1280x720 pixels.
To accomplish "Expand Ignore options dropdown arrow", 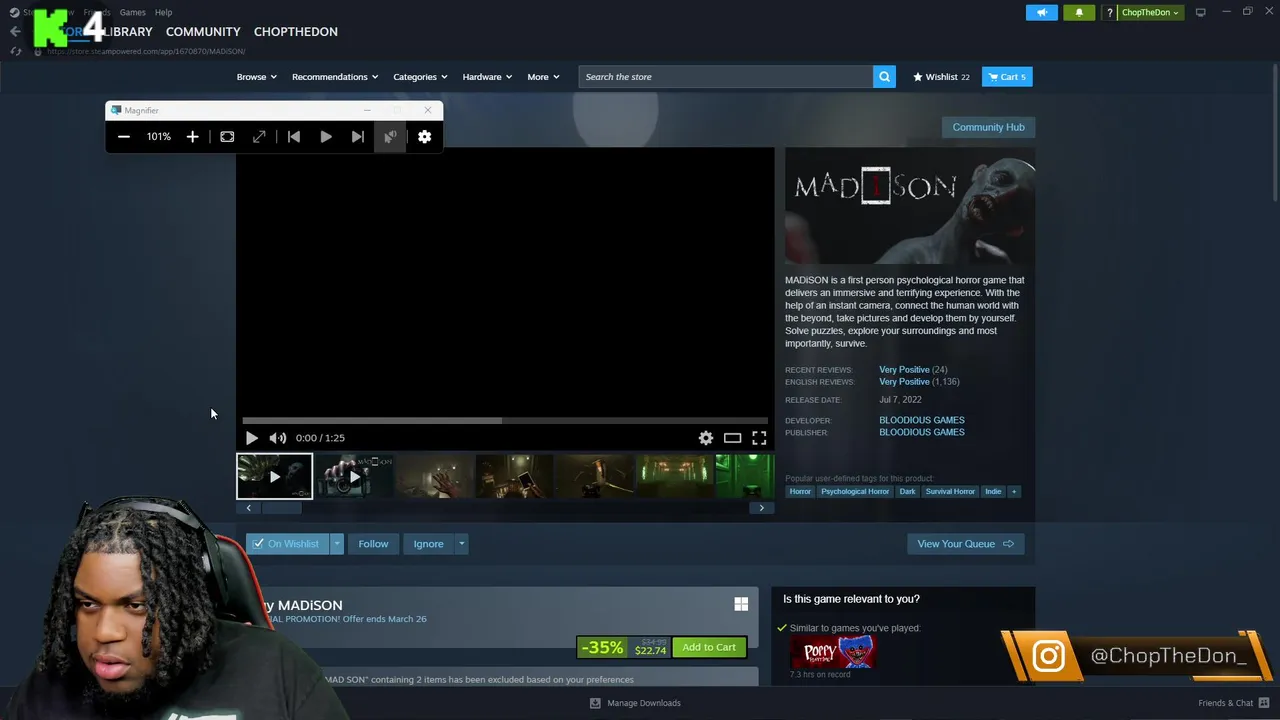I will [461, 544].
